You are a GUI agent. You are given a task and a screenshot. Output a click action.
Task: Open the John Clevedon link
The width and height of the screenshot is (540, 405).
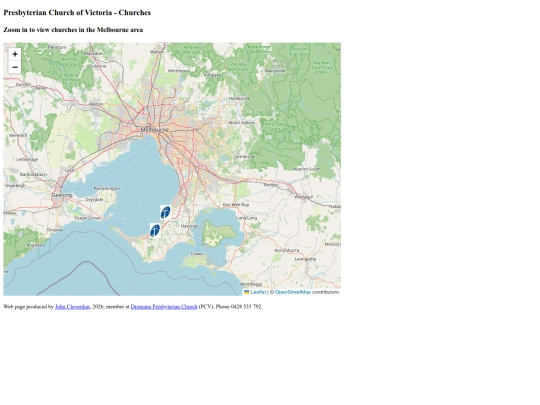tap(72, 307)
